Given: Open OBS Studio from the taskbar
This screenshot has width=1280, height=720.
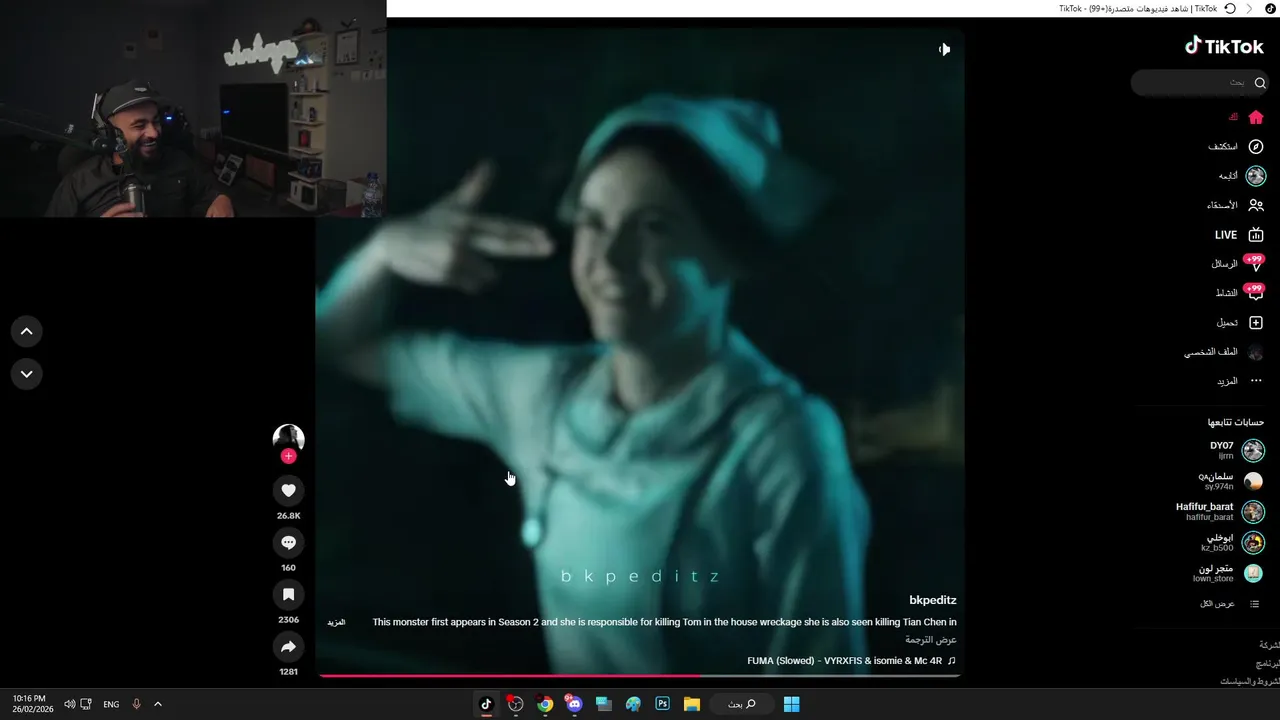Looking at the screenshot, I should click(515, 704).
